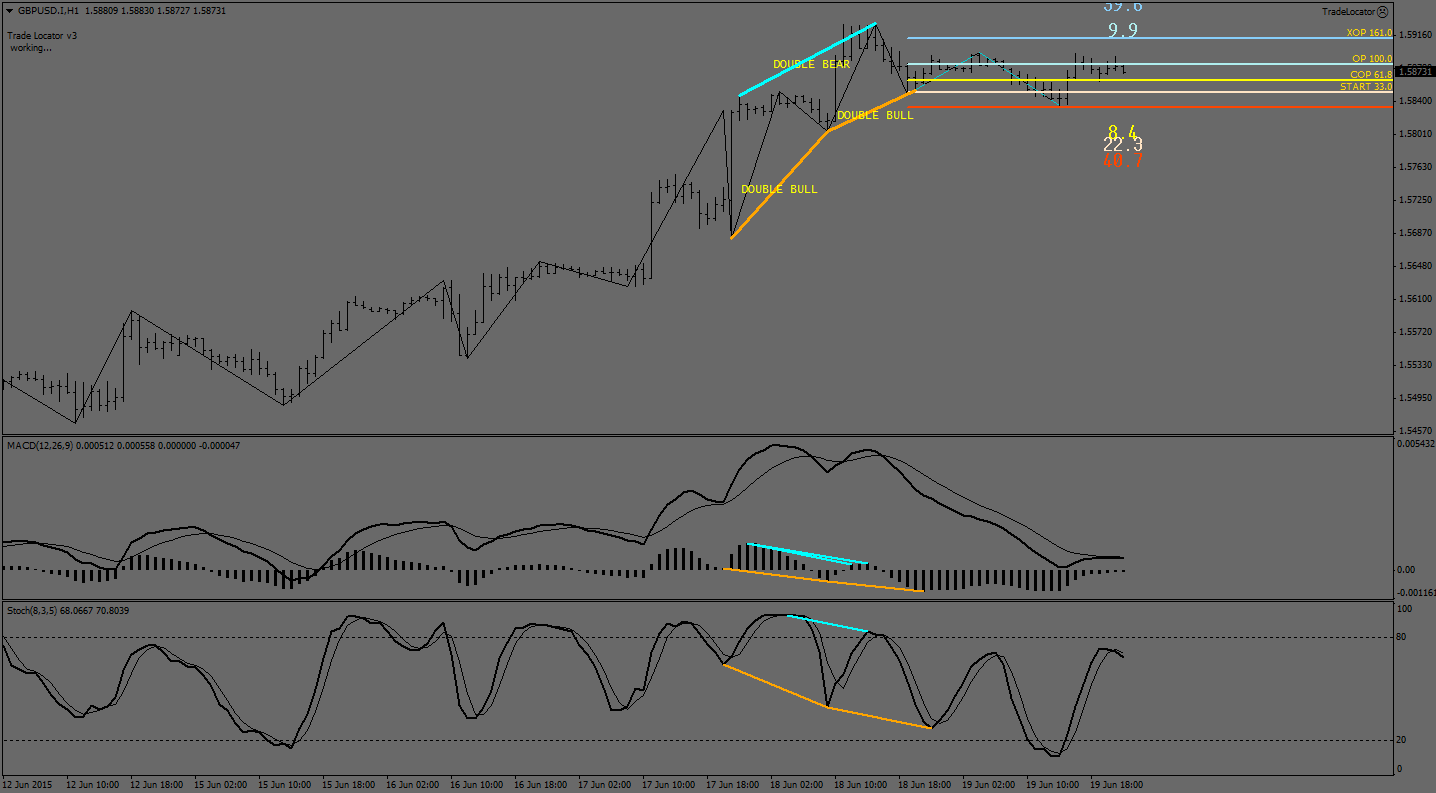1436x793 pixels.
Task: Click the COP 61.8 level label
Action: tap(1370, 75)
